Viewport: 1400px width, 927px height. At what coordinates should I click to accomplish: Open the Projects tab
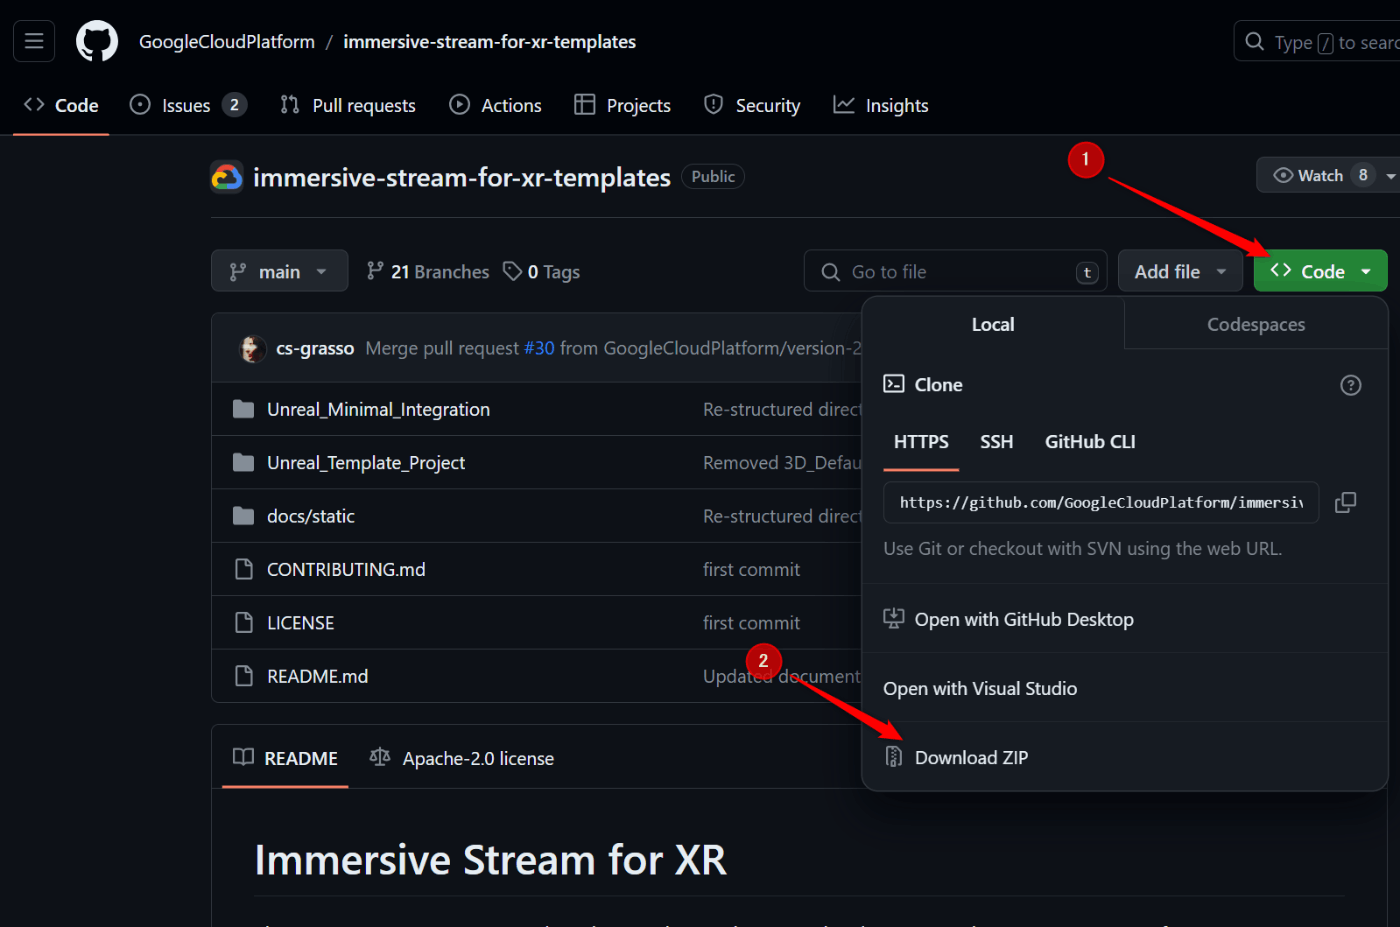click(623, 105)
